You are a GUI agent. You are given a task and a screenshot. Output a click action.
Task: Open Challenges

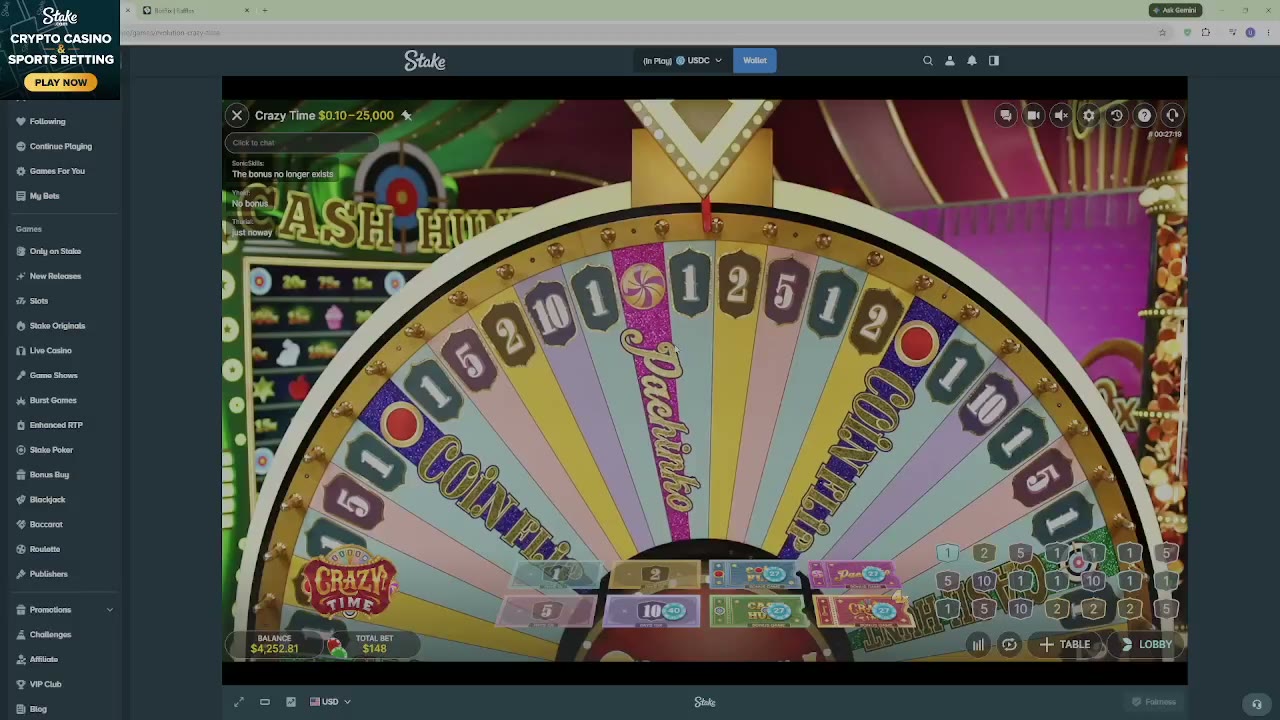[50, 635]
